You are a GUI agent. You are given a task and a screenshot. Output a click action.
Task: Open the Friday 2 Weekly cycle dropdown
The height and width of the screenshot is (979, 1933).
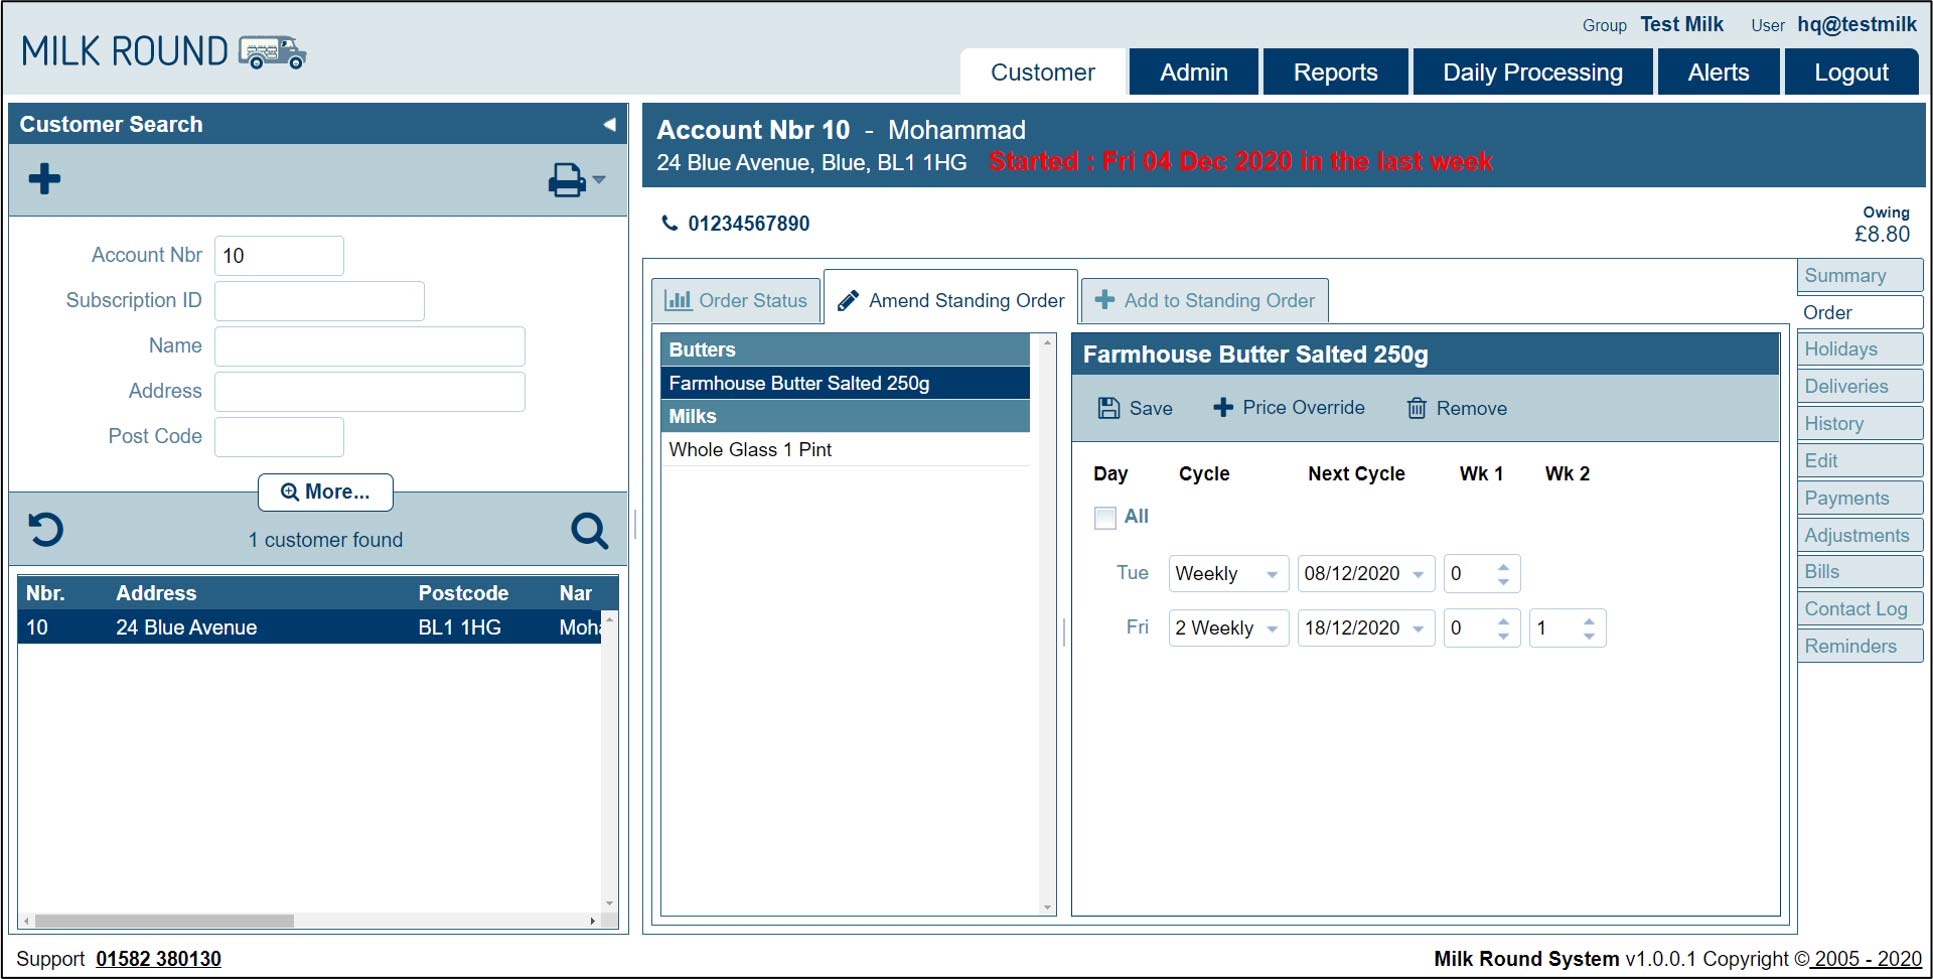point(1271,629)
